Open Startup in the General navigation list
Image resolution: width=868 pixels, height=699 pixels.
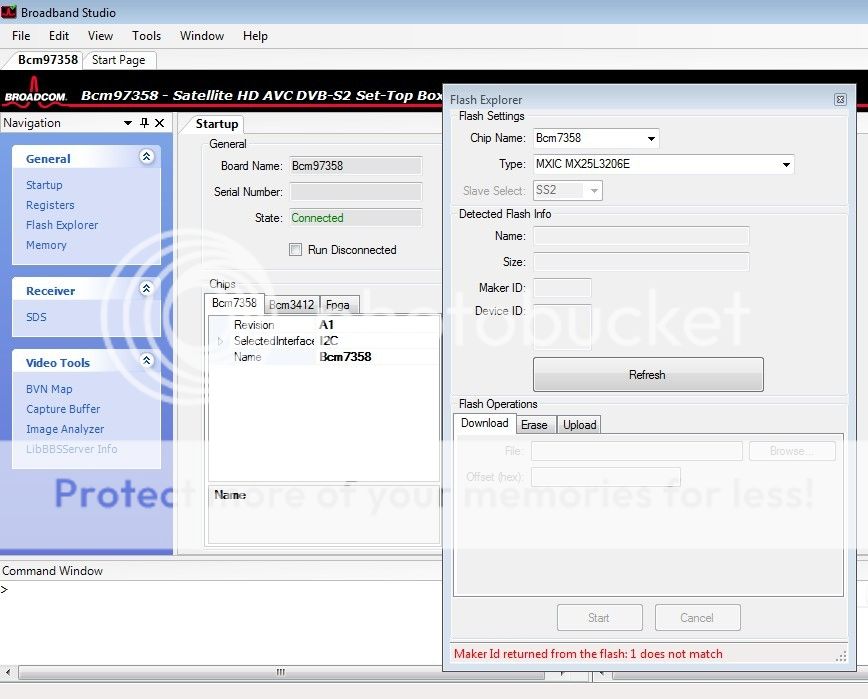click(x=44, y=185)
